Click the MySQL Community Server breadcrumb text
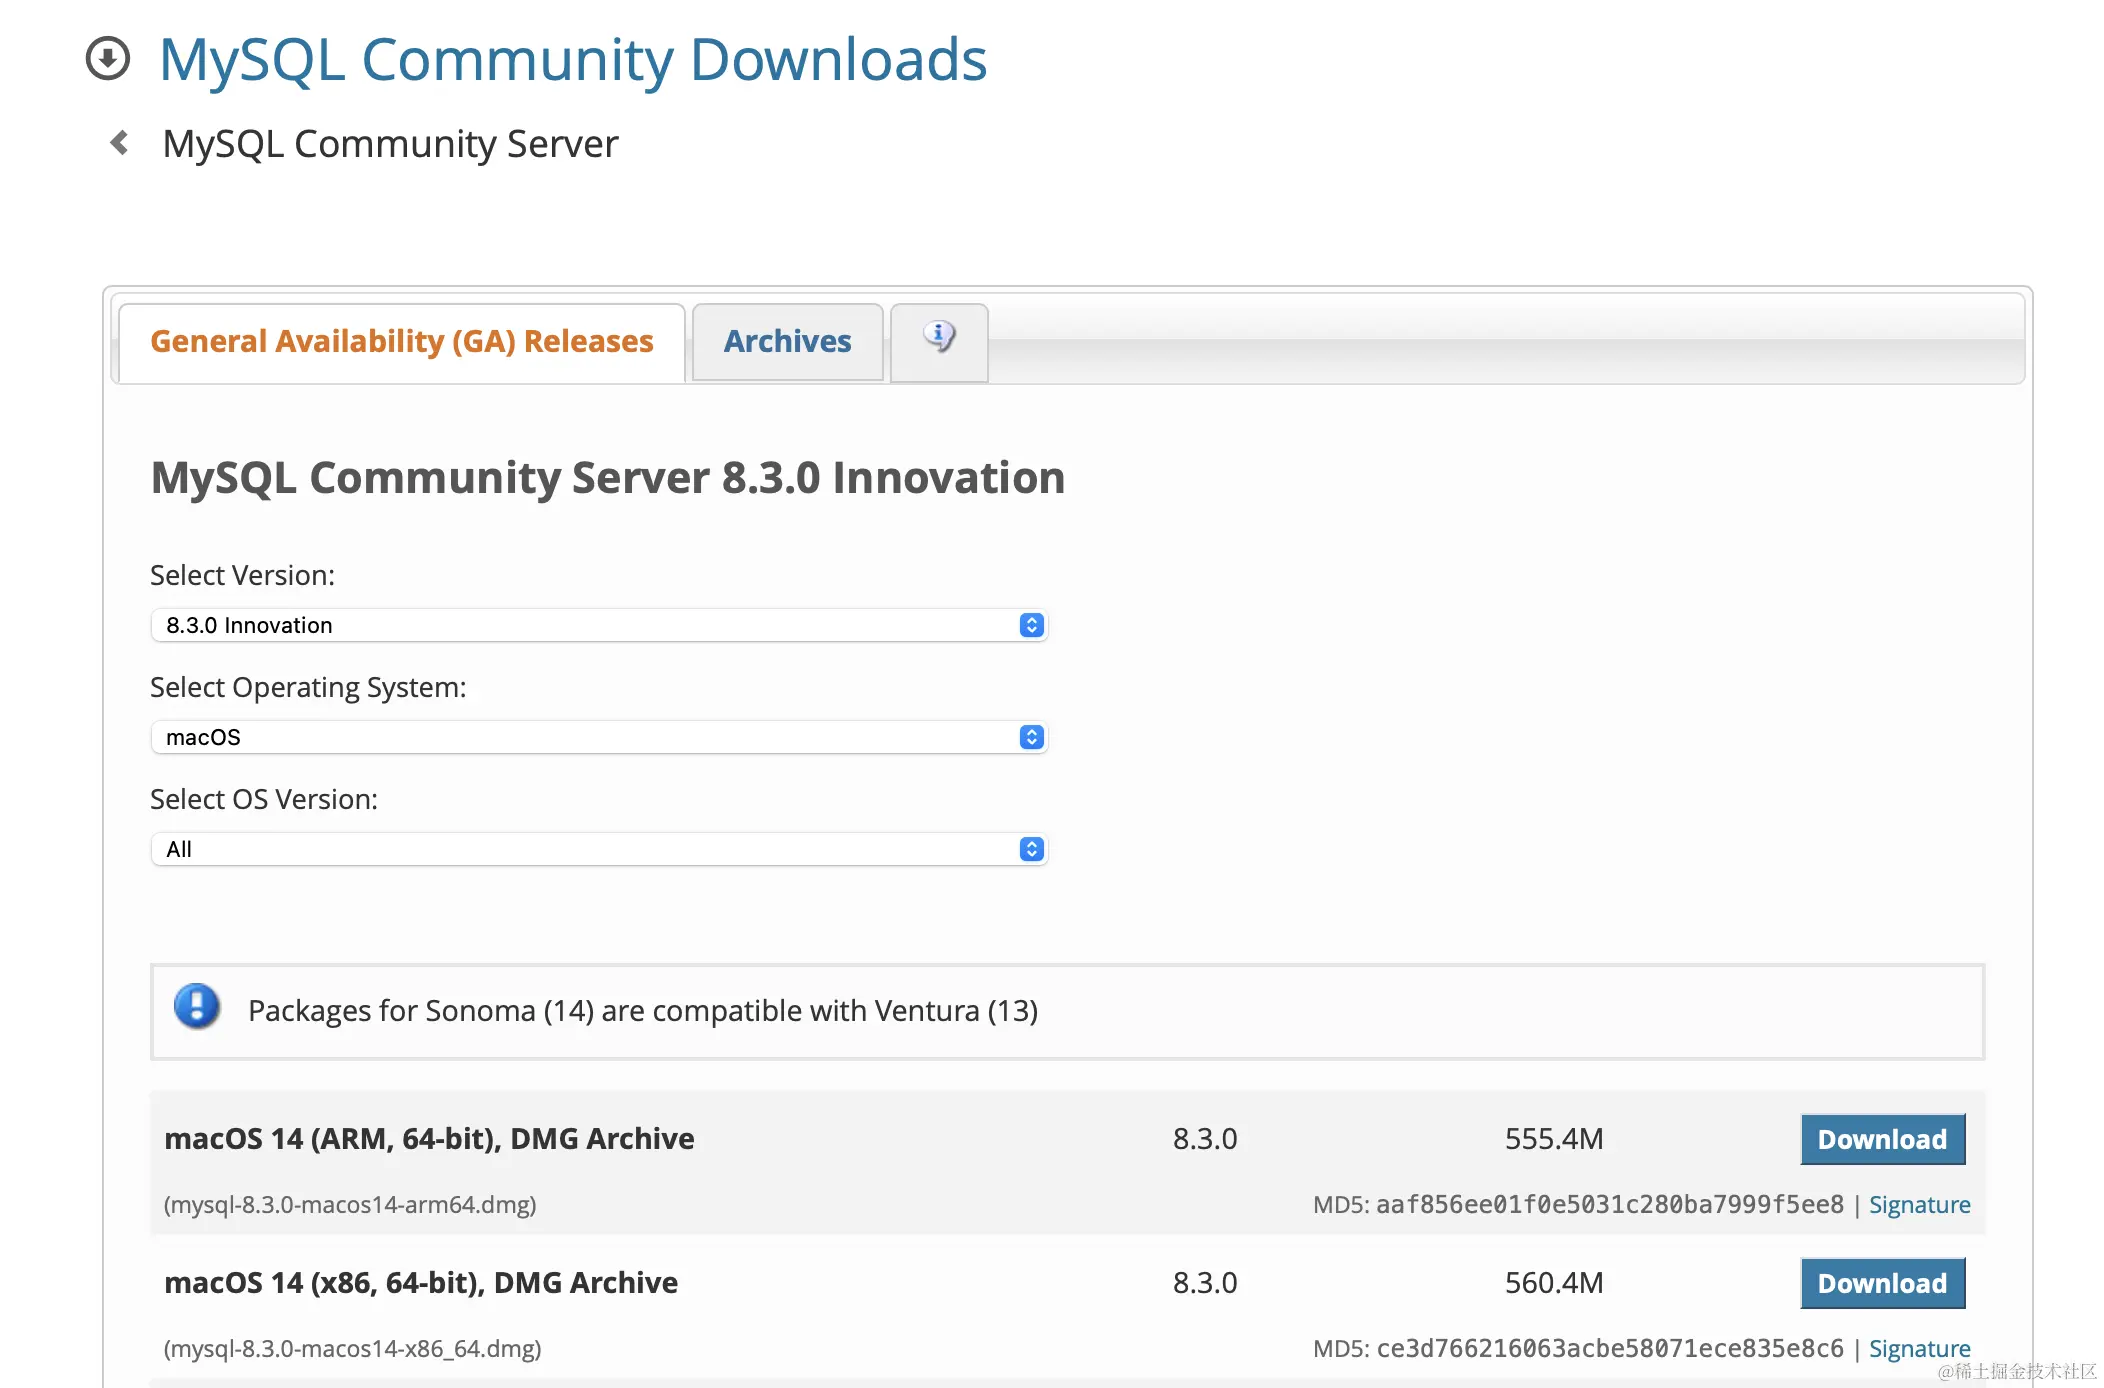Image resolution: width=2104 pixels, height=1388 pixels. click(390, 144)
